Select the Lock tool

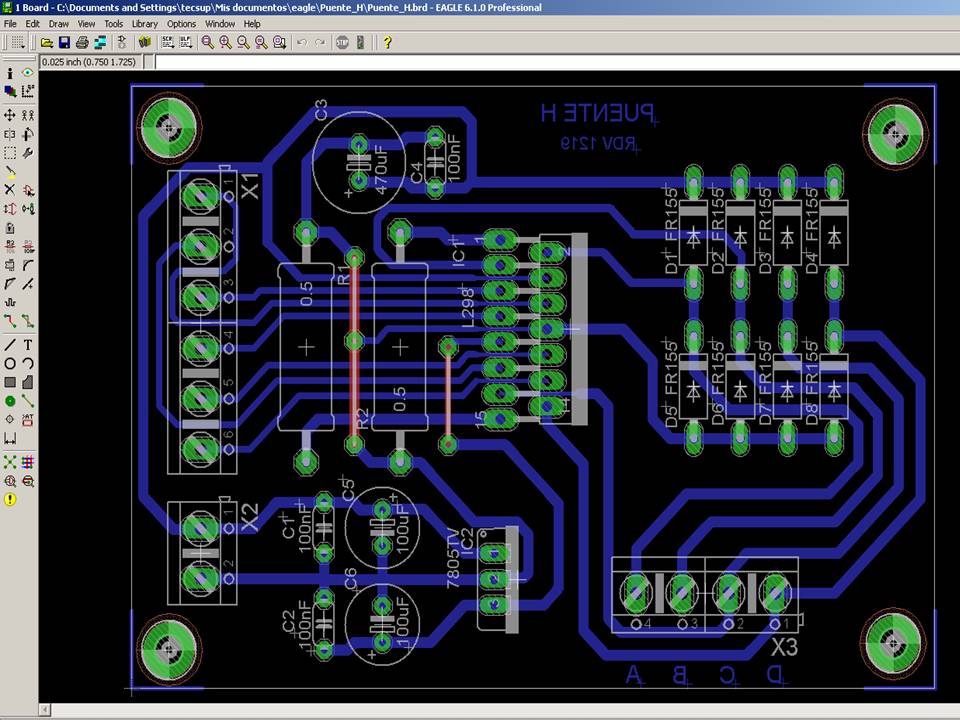10,228
